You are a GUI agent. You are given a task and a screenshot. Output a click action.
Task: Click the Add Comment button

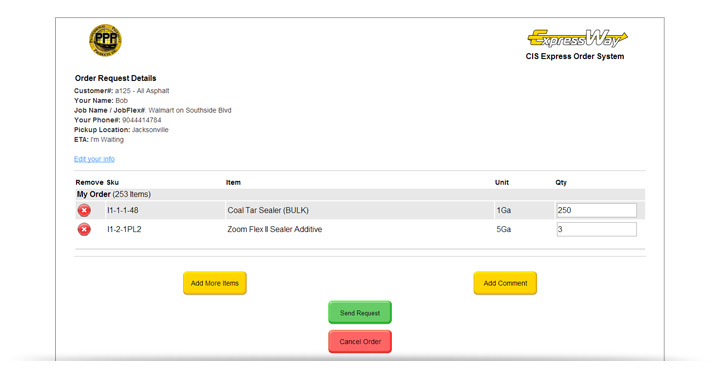click(505, 283)
